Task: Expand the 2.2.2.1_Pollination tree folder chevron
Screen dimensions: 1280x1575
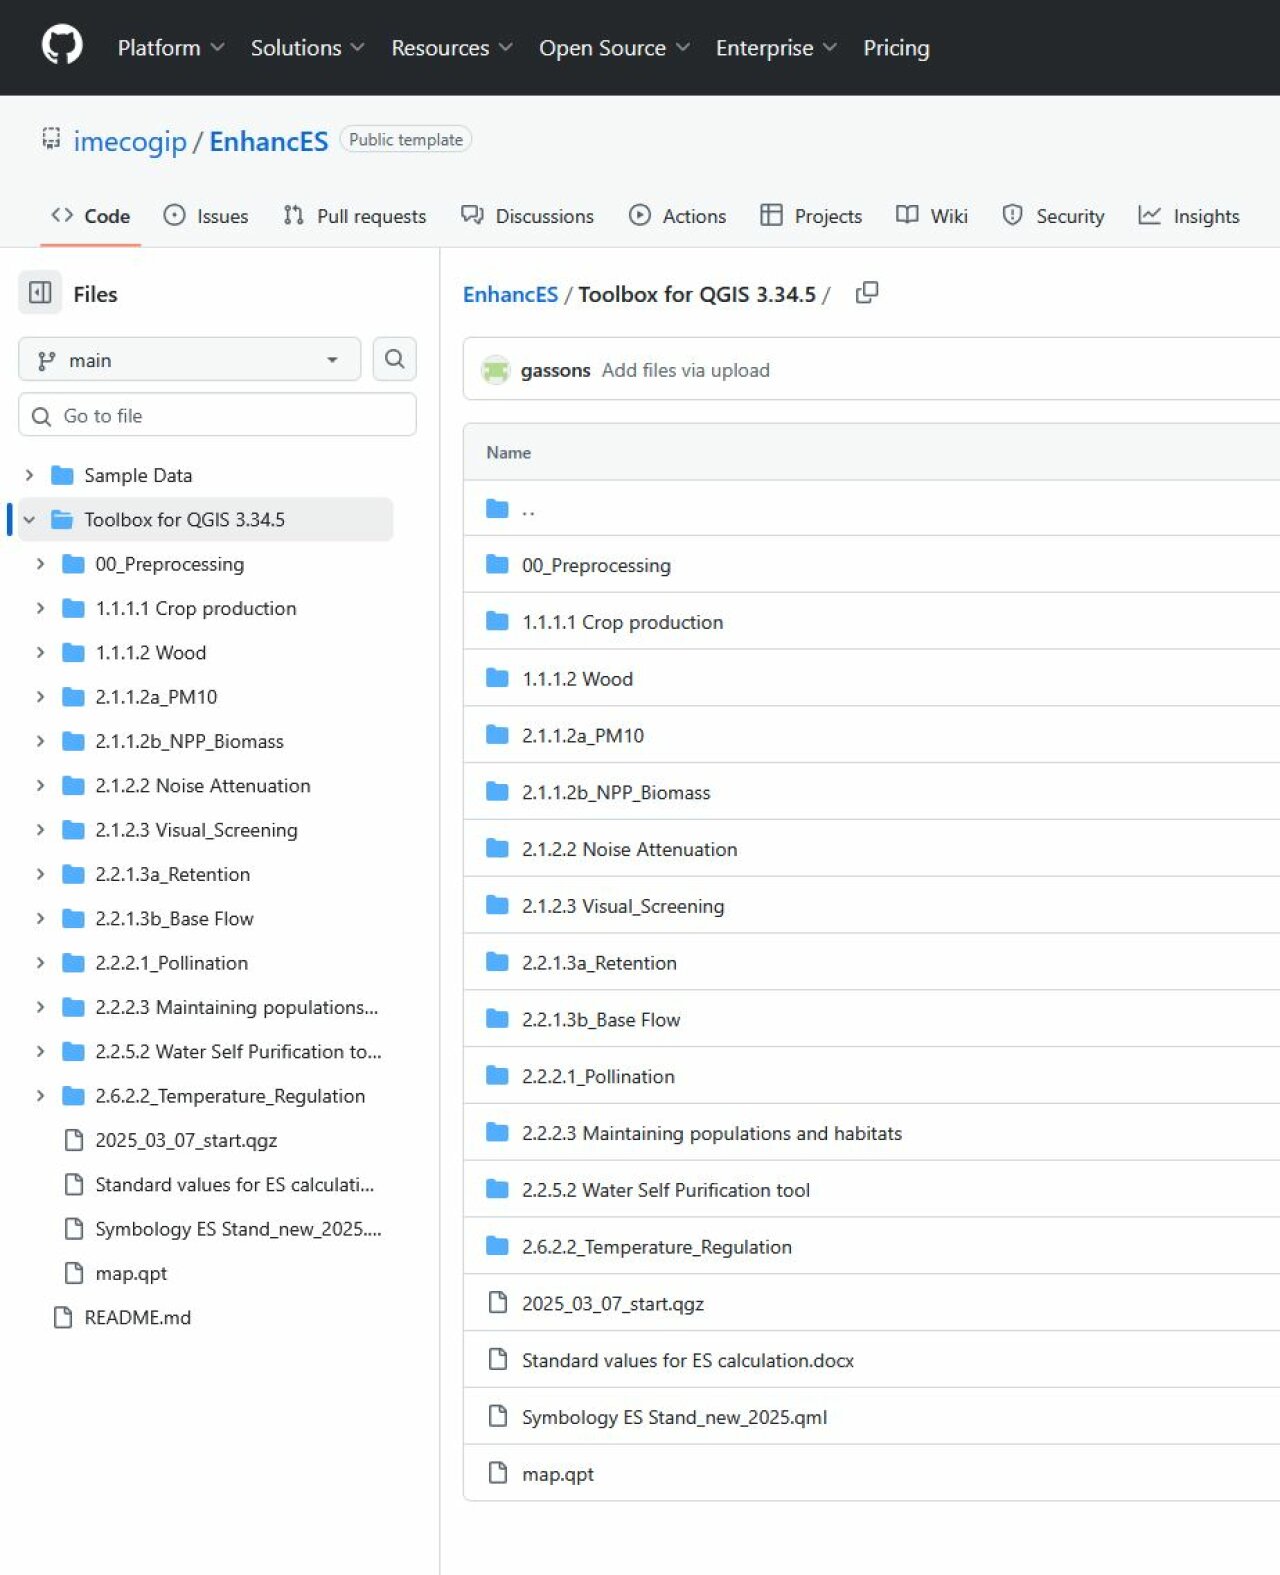Action: click(40, 963)
